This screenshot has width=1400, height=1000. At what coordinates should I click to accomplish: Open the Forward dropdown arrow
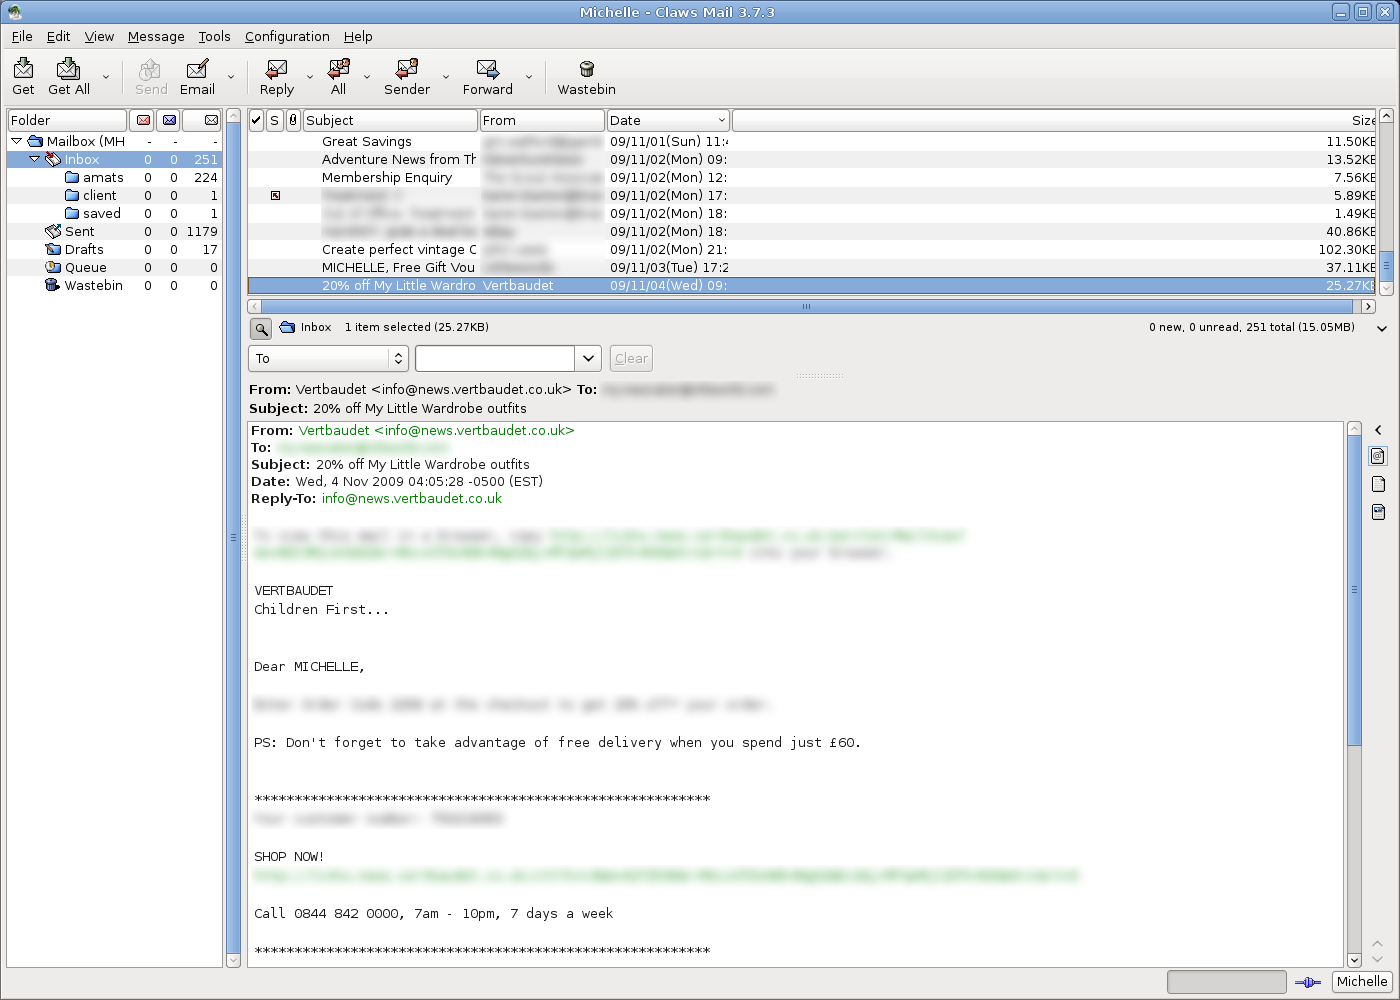[529, 77]
